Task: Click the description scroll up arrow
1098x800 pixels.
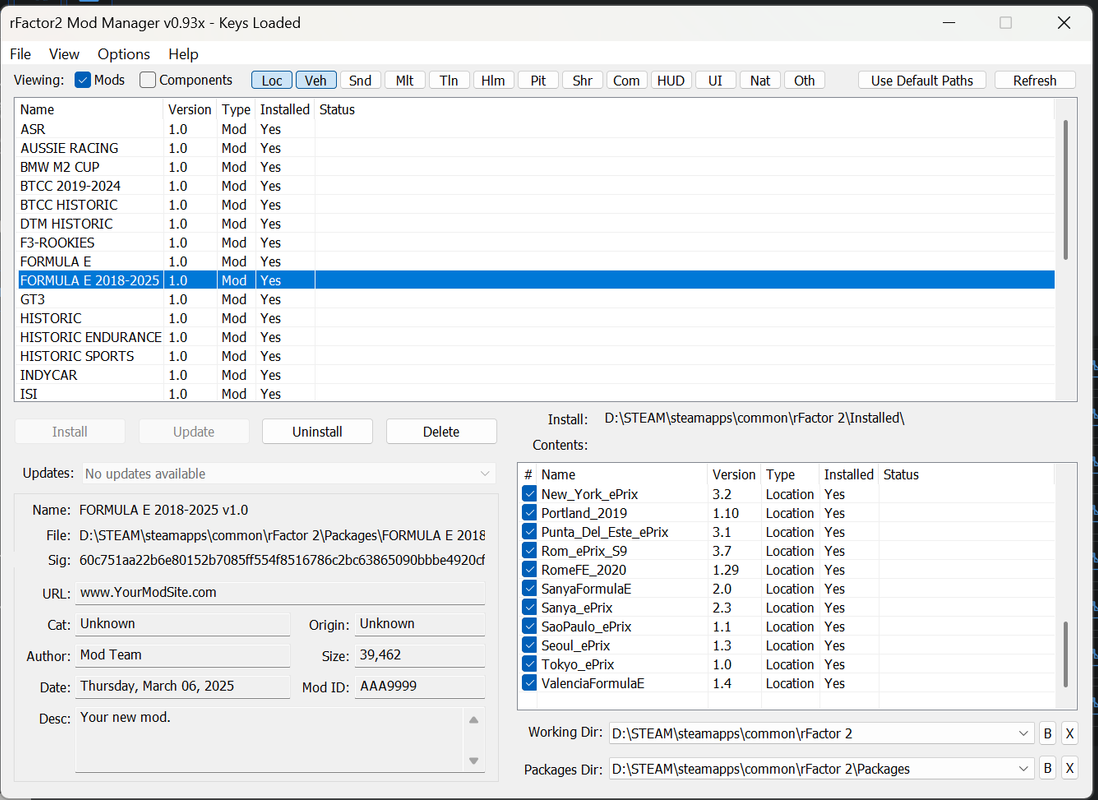Action: [x=473, y=719]
